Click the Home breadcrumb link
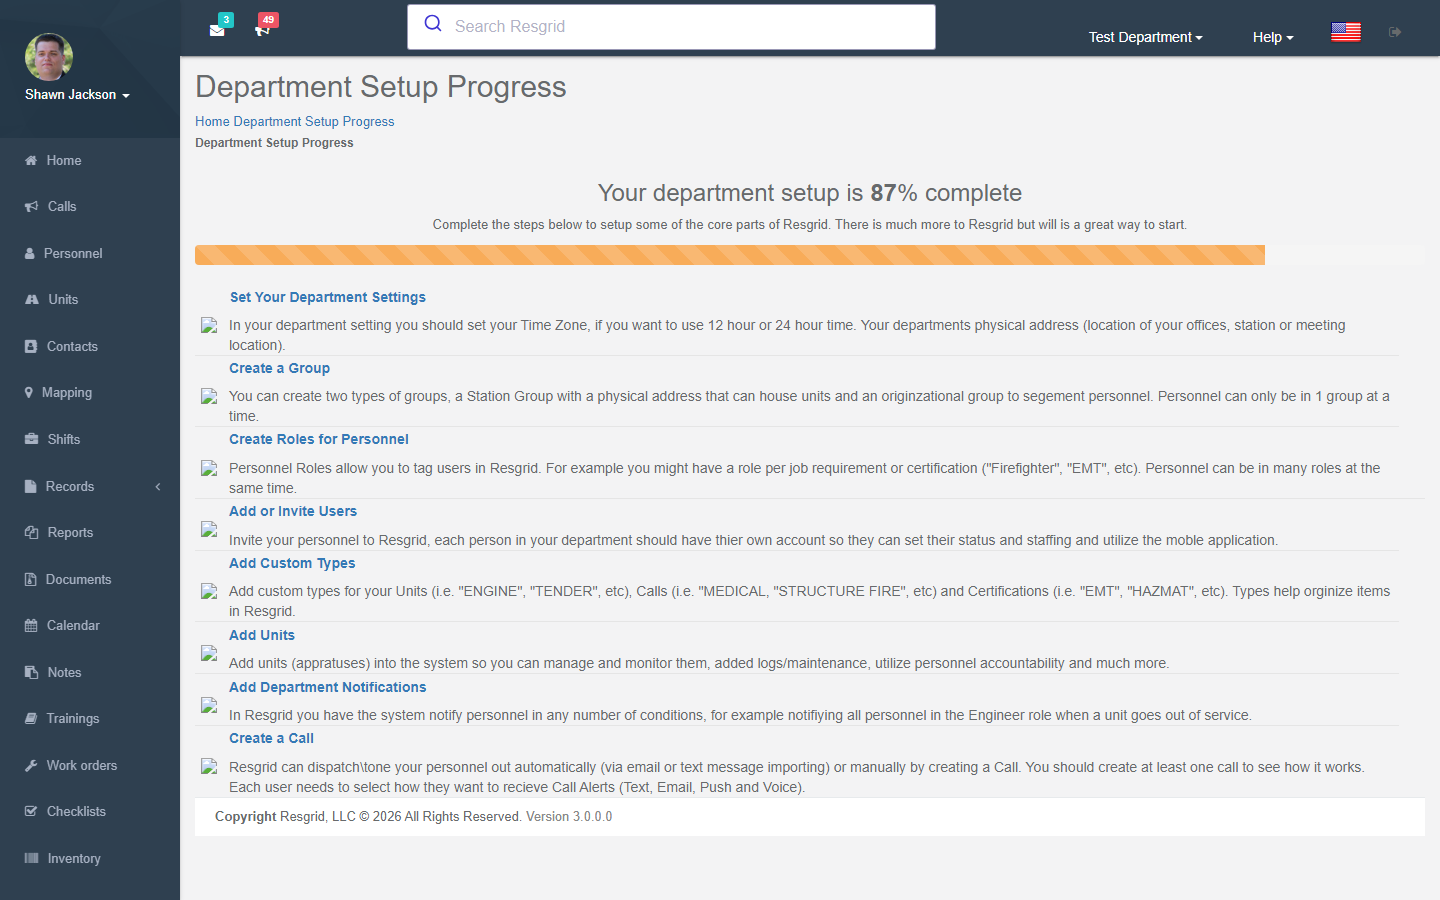 point(212,122)
